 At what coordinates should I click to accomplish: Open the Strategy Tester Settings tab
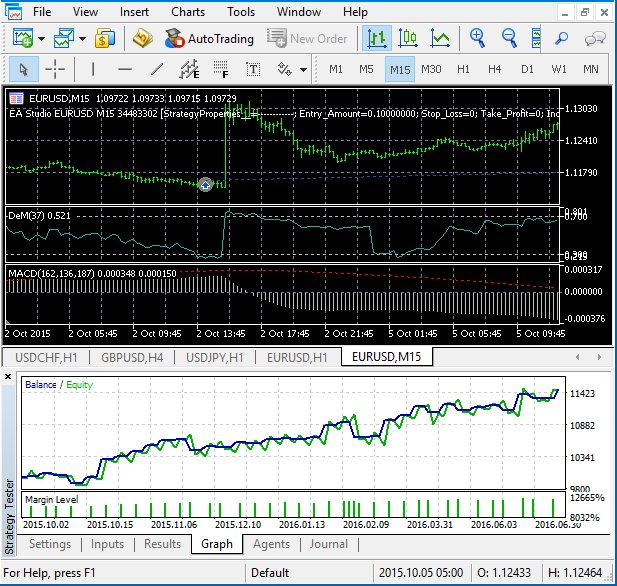point(50,544)
